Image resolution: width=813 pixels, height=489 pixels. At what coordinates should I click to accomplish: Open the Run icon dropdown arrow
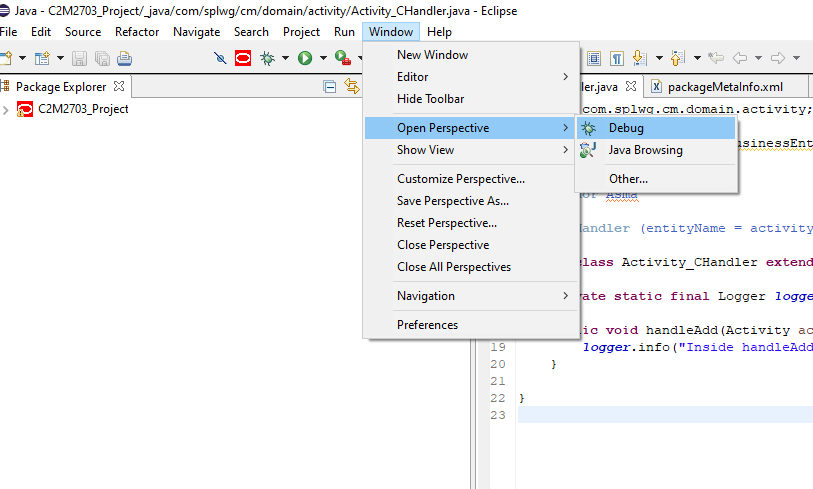click(323, 58)
